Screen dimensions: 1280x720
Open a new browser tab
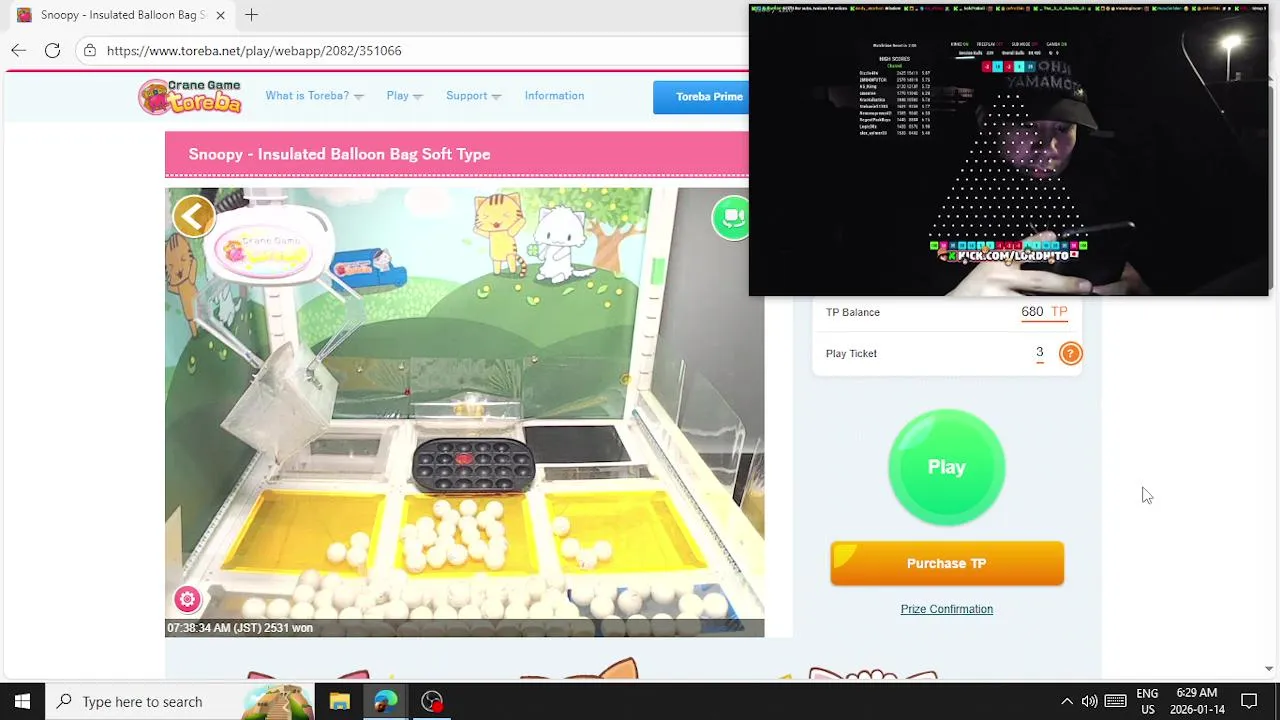coord(252,15)
